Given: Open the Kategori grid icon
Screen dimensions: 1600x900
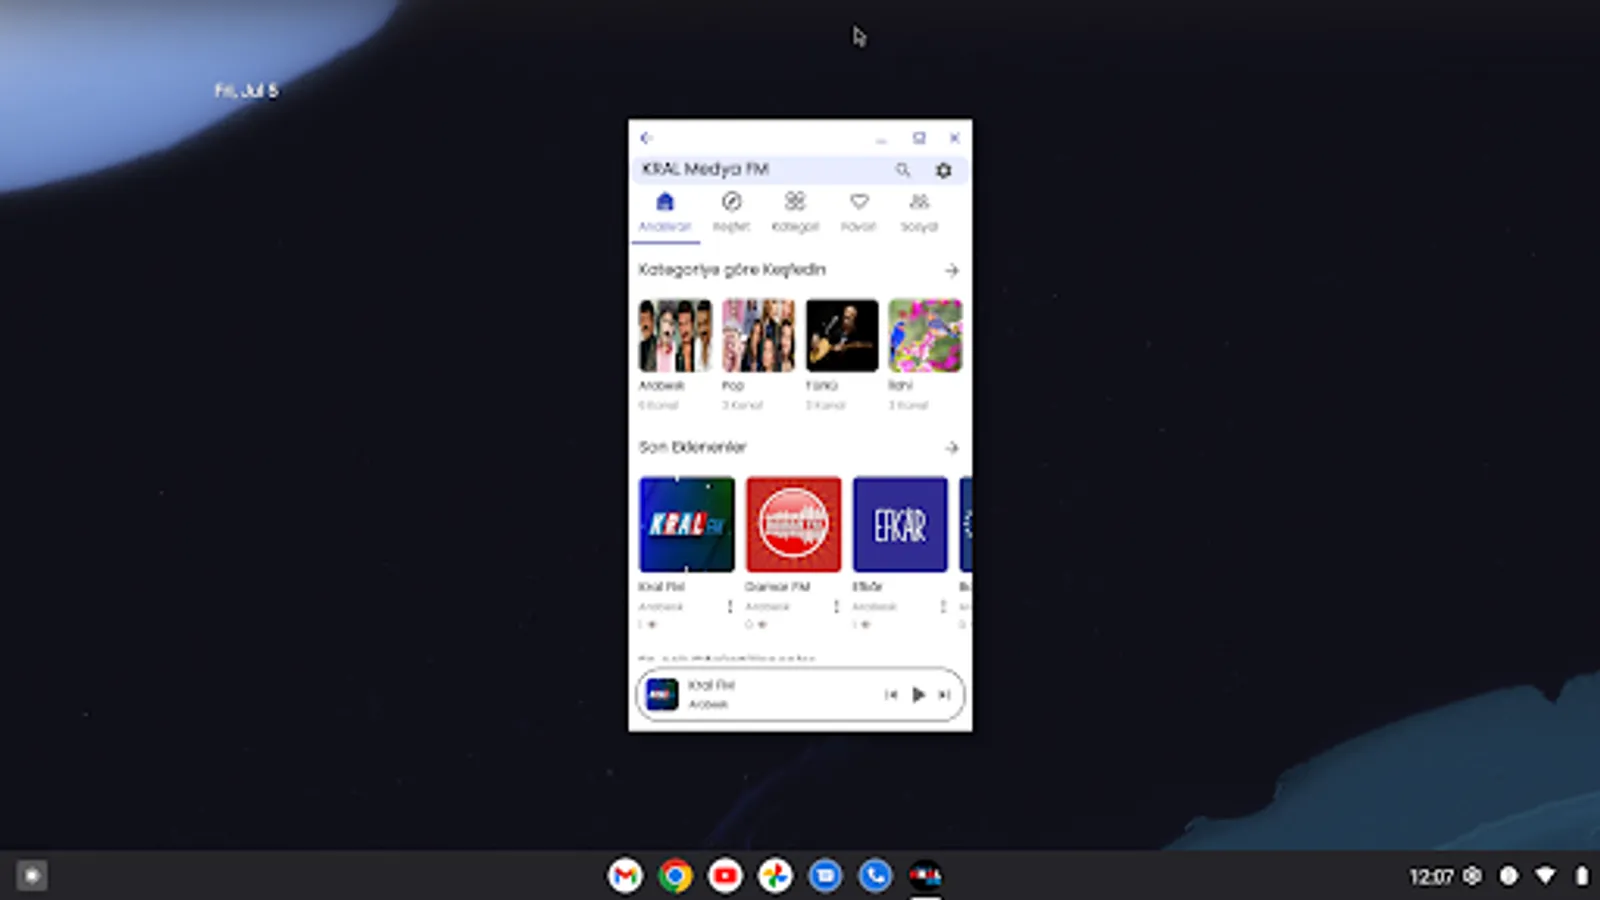Looking at the screenshot, I should pos(794,203).
